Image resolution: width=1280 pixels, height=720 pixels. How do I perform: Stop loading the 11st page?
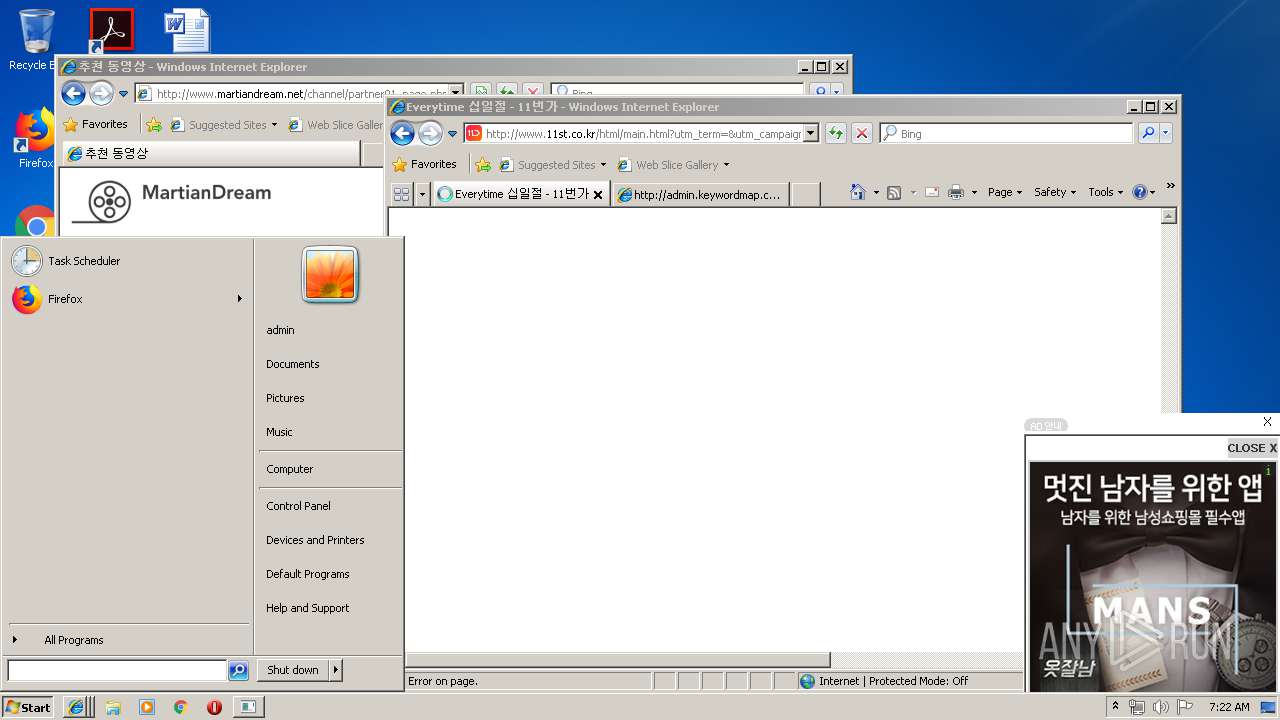point(862,133)
